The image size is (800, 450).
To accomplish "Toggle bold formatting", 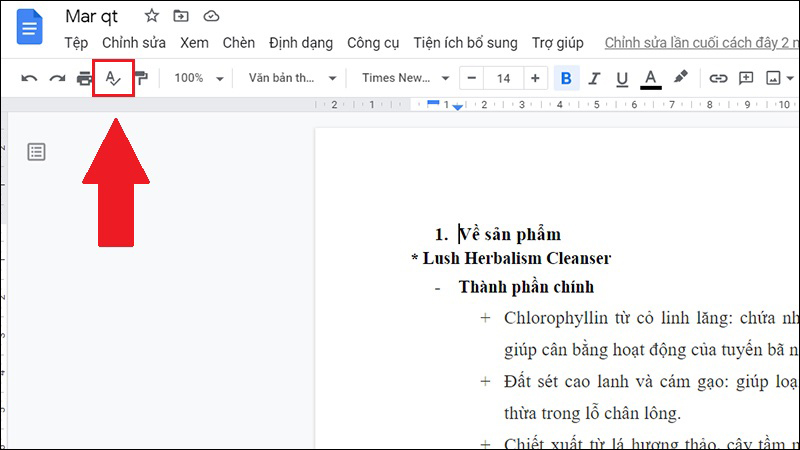I will (566, 78).
